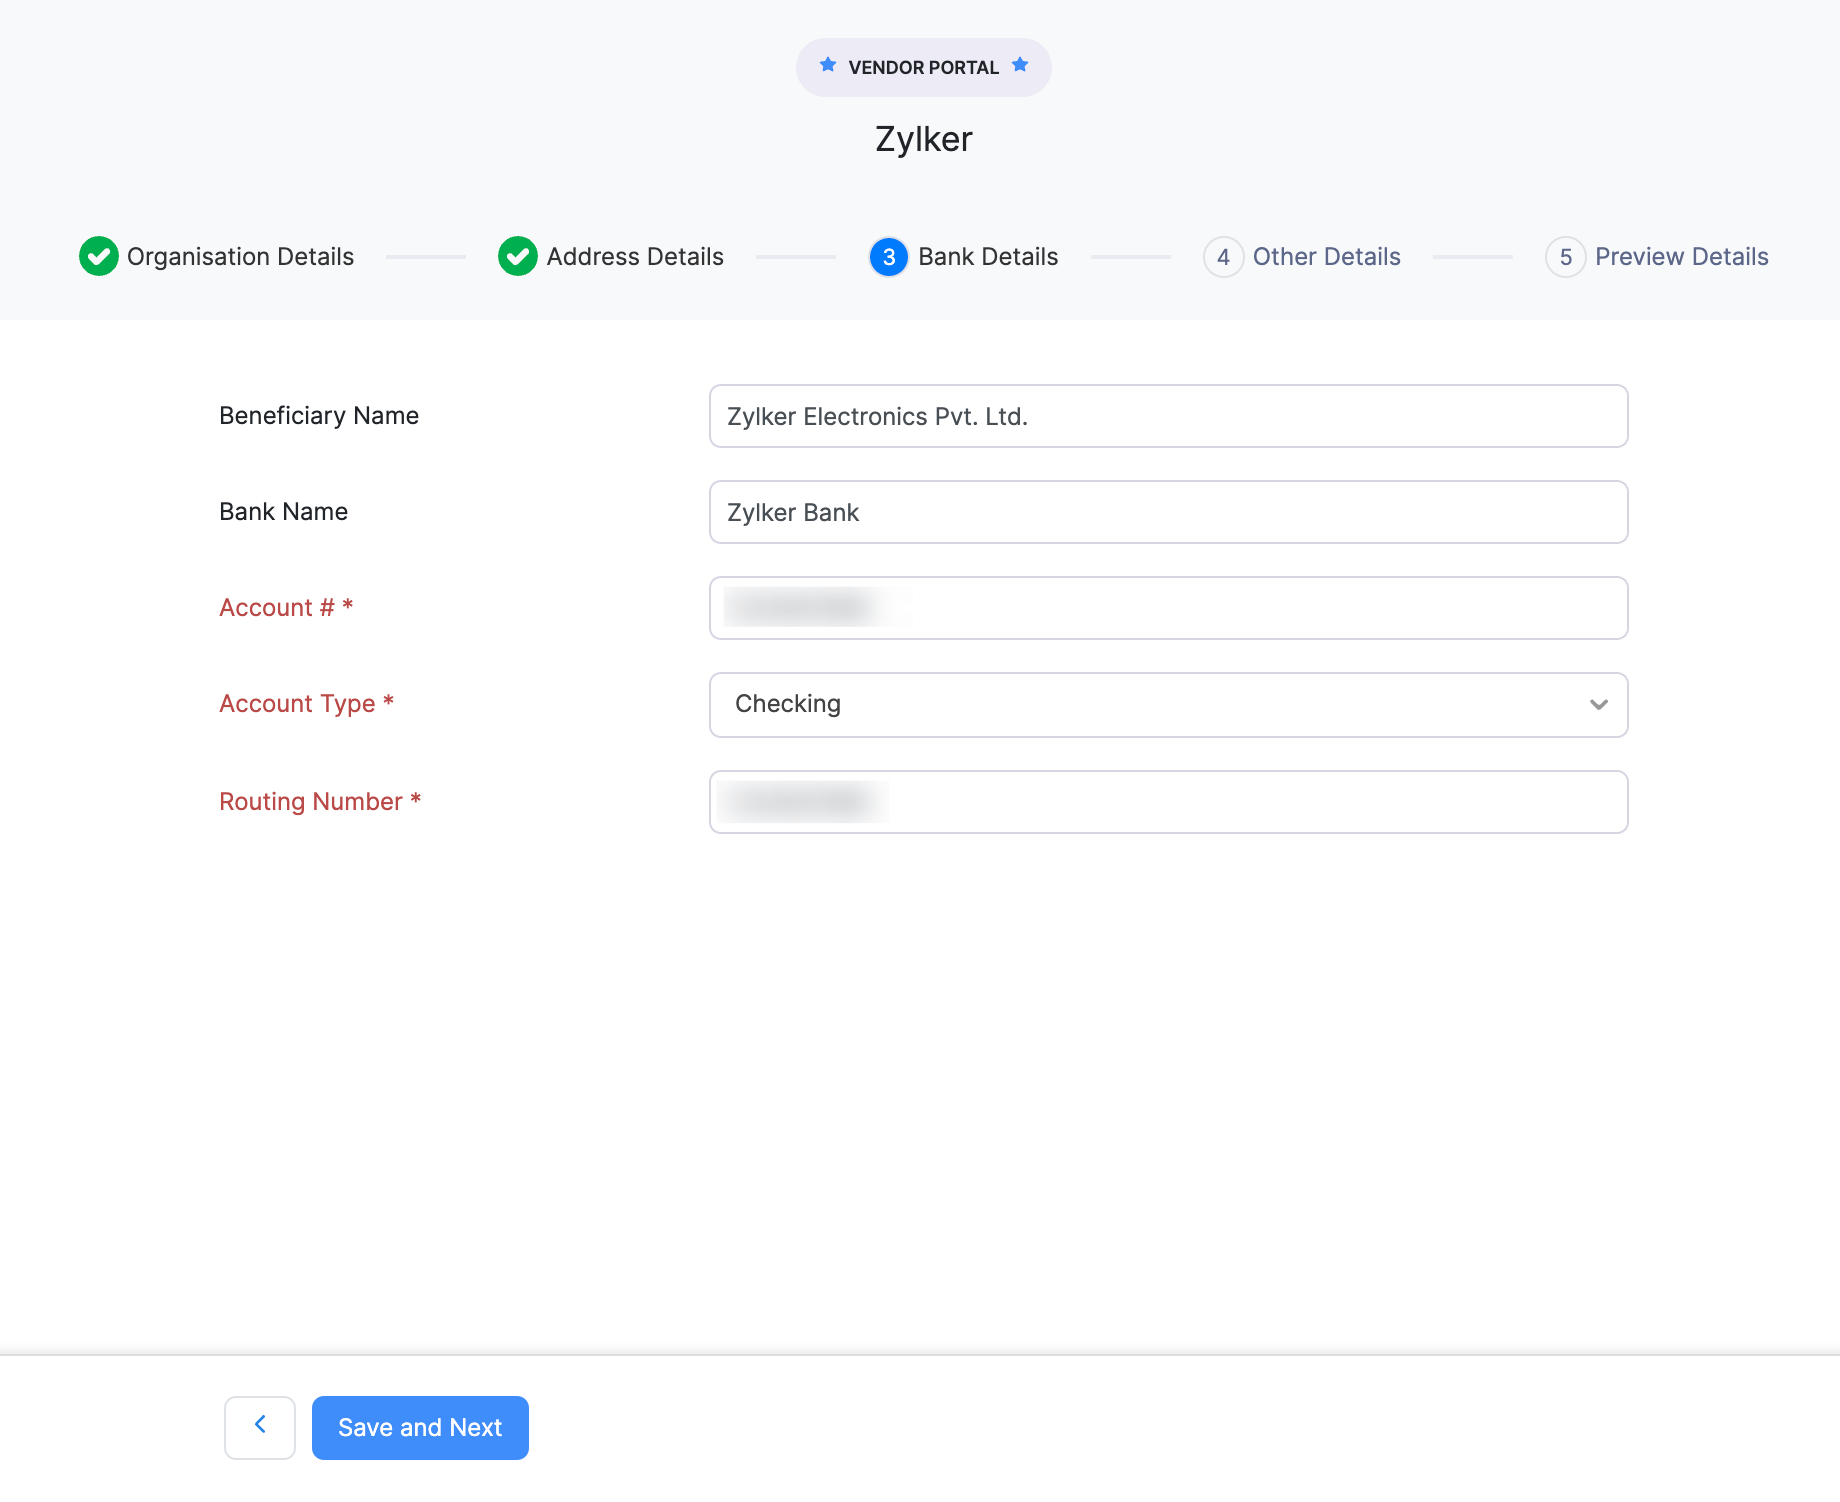Click the circled 4 for Other Details step

(x=1224, y=256)
